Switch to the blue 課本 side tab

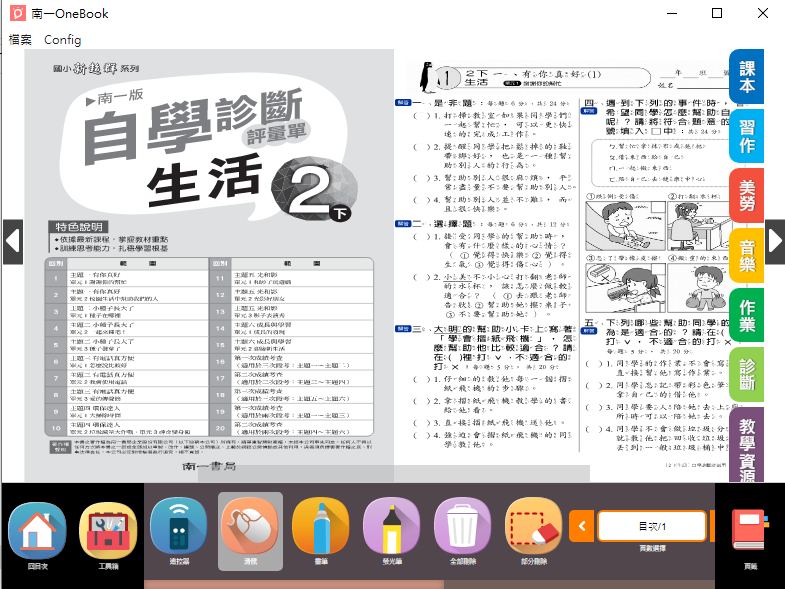[x=747, y=77]
